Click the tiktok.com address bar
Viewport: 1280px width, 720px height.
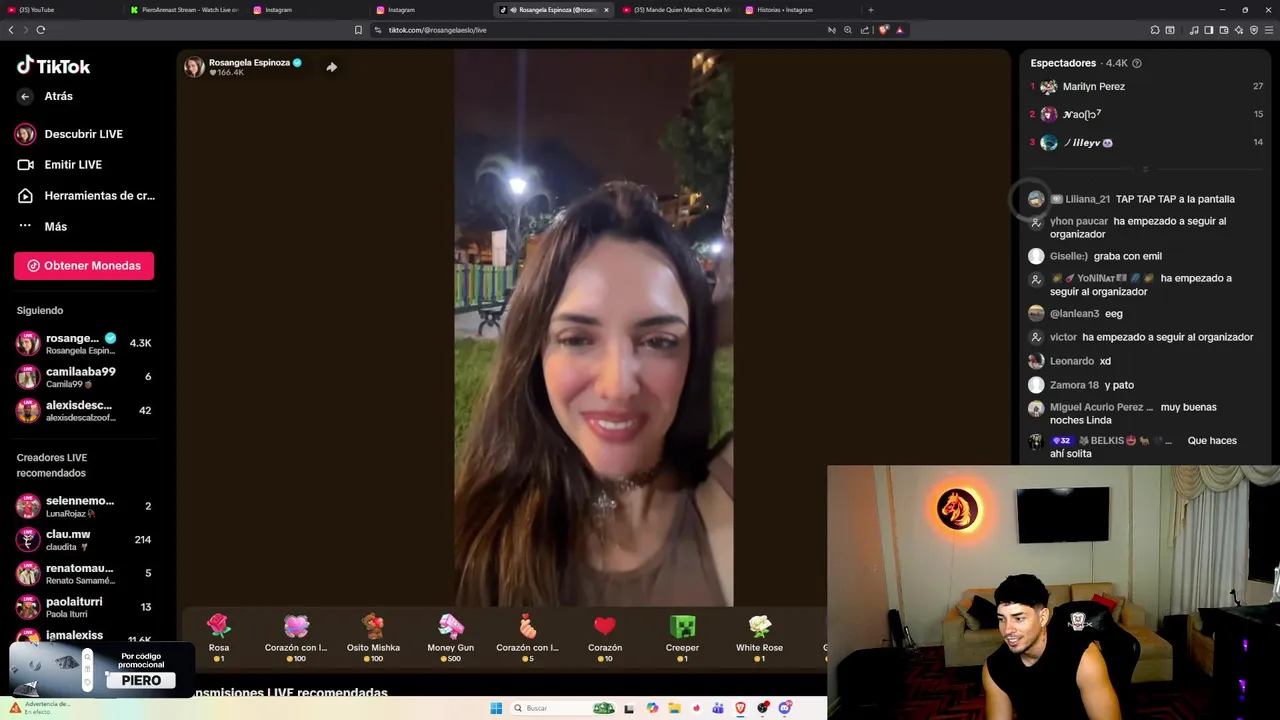click(600, 30)
